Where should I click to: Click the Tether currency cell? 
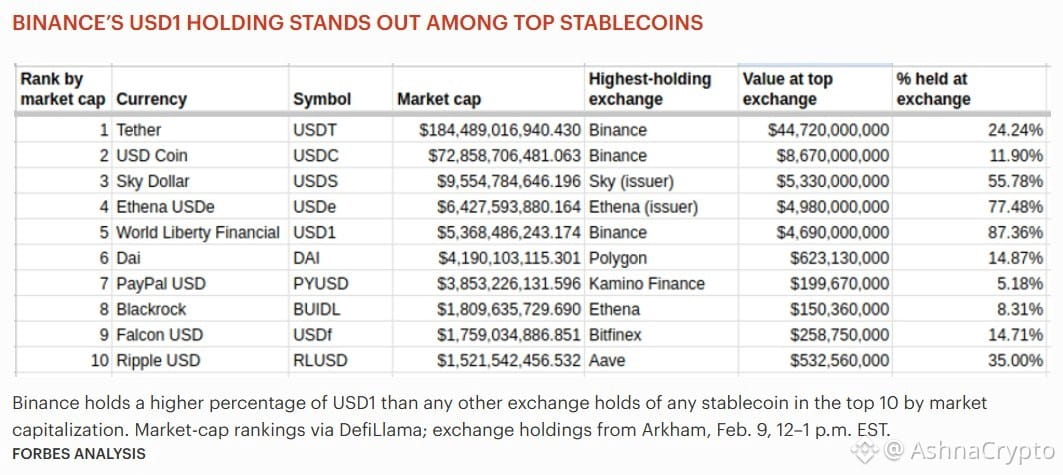click(x=139, y=129)
